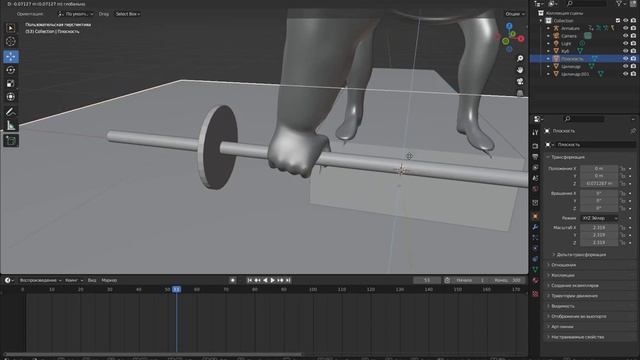The image size is (640, 360).
Task: Select the Measure ruler tool
Action: click(x=11, y=125)
